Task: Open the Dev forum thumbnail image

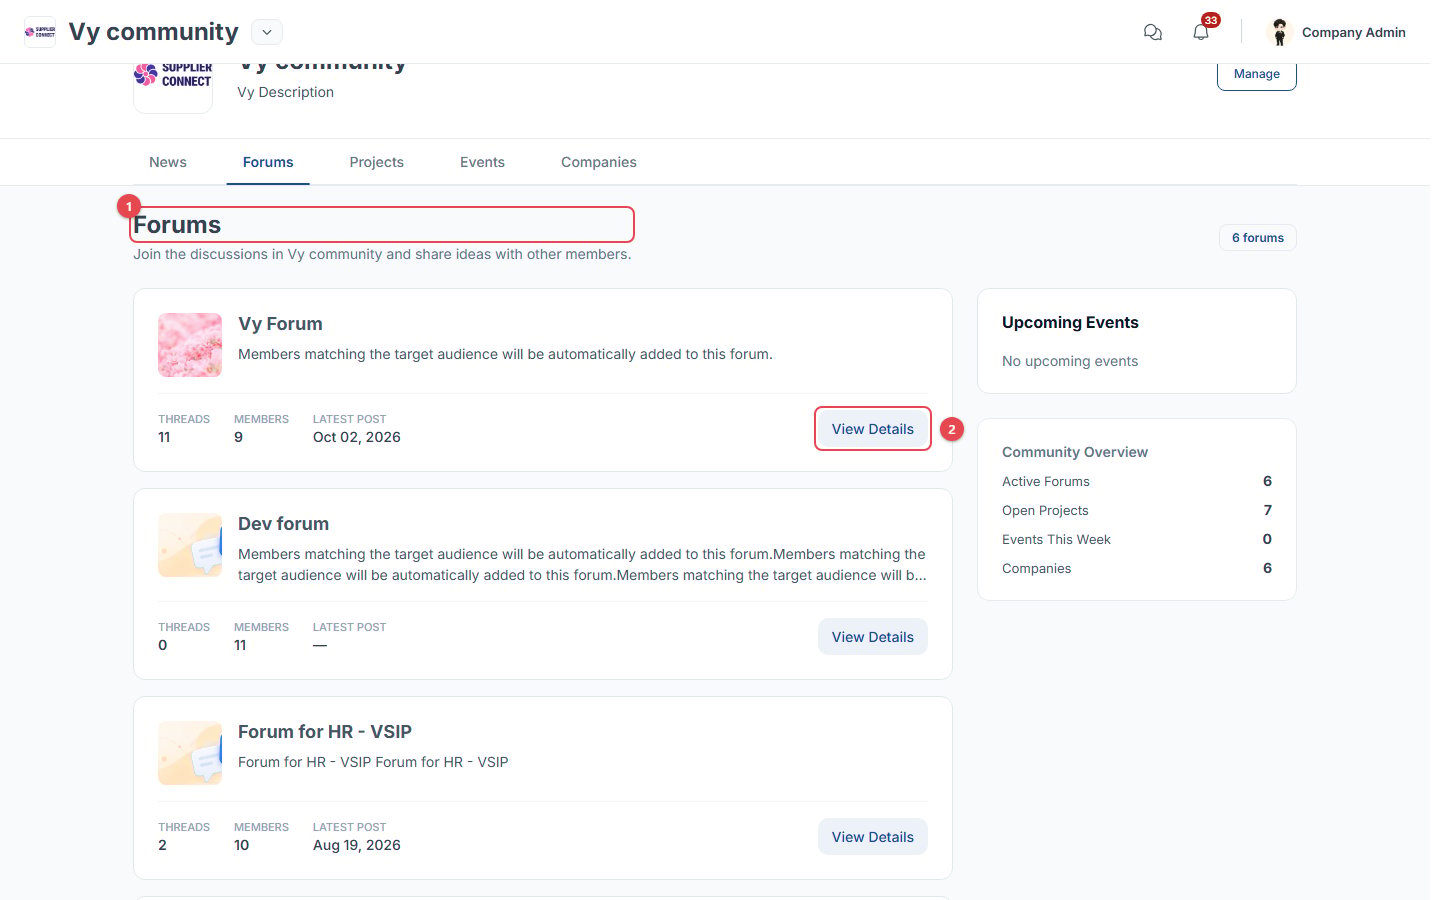Action: 190,545
